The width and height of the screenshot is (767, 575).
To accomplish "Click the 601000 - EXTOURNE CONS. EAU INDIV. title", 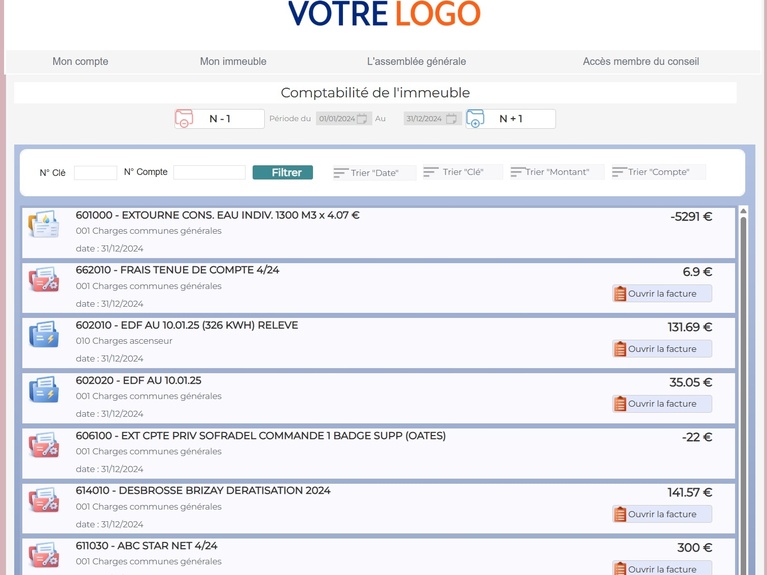I will [217, 215].
